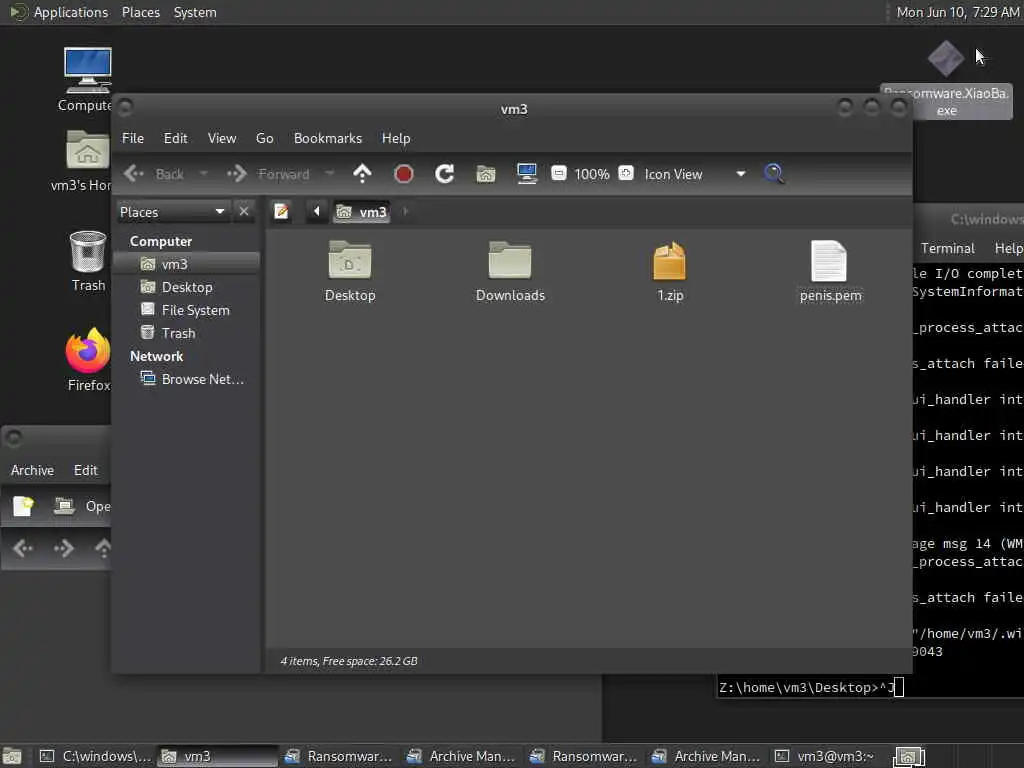Open the Edit menu in vm3 window
Screen dimensions: 1024x768
pyautogui.click(x=175, y=138)
